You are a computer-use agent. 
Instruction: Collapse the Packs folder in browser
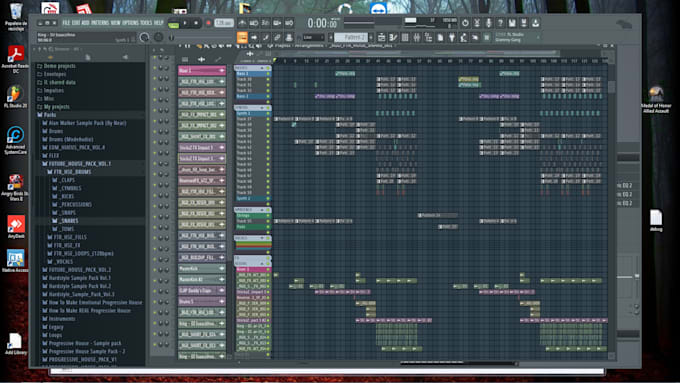pyautogui.click(x=50, y=115)
